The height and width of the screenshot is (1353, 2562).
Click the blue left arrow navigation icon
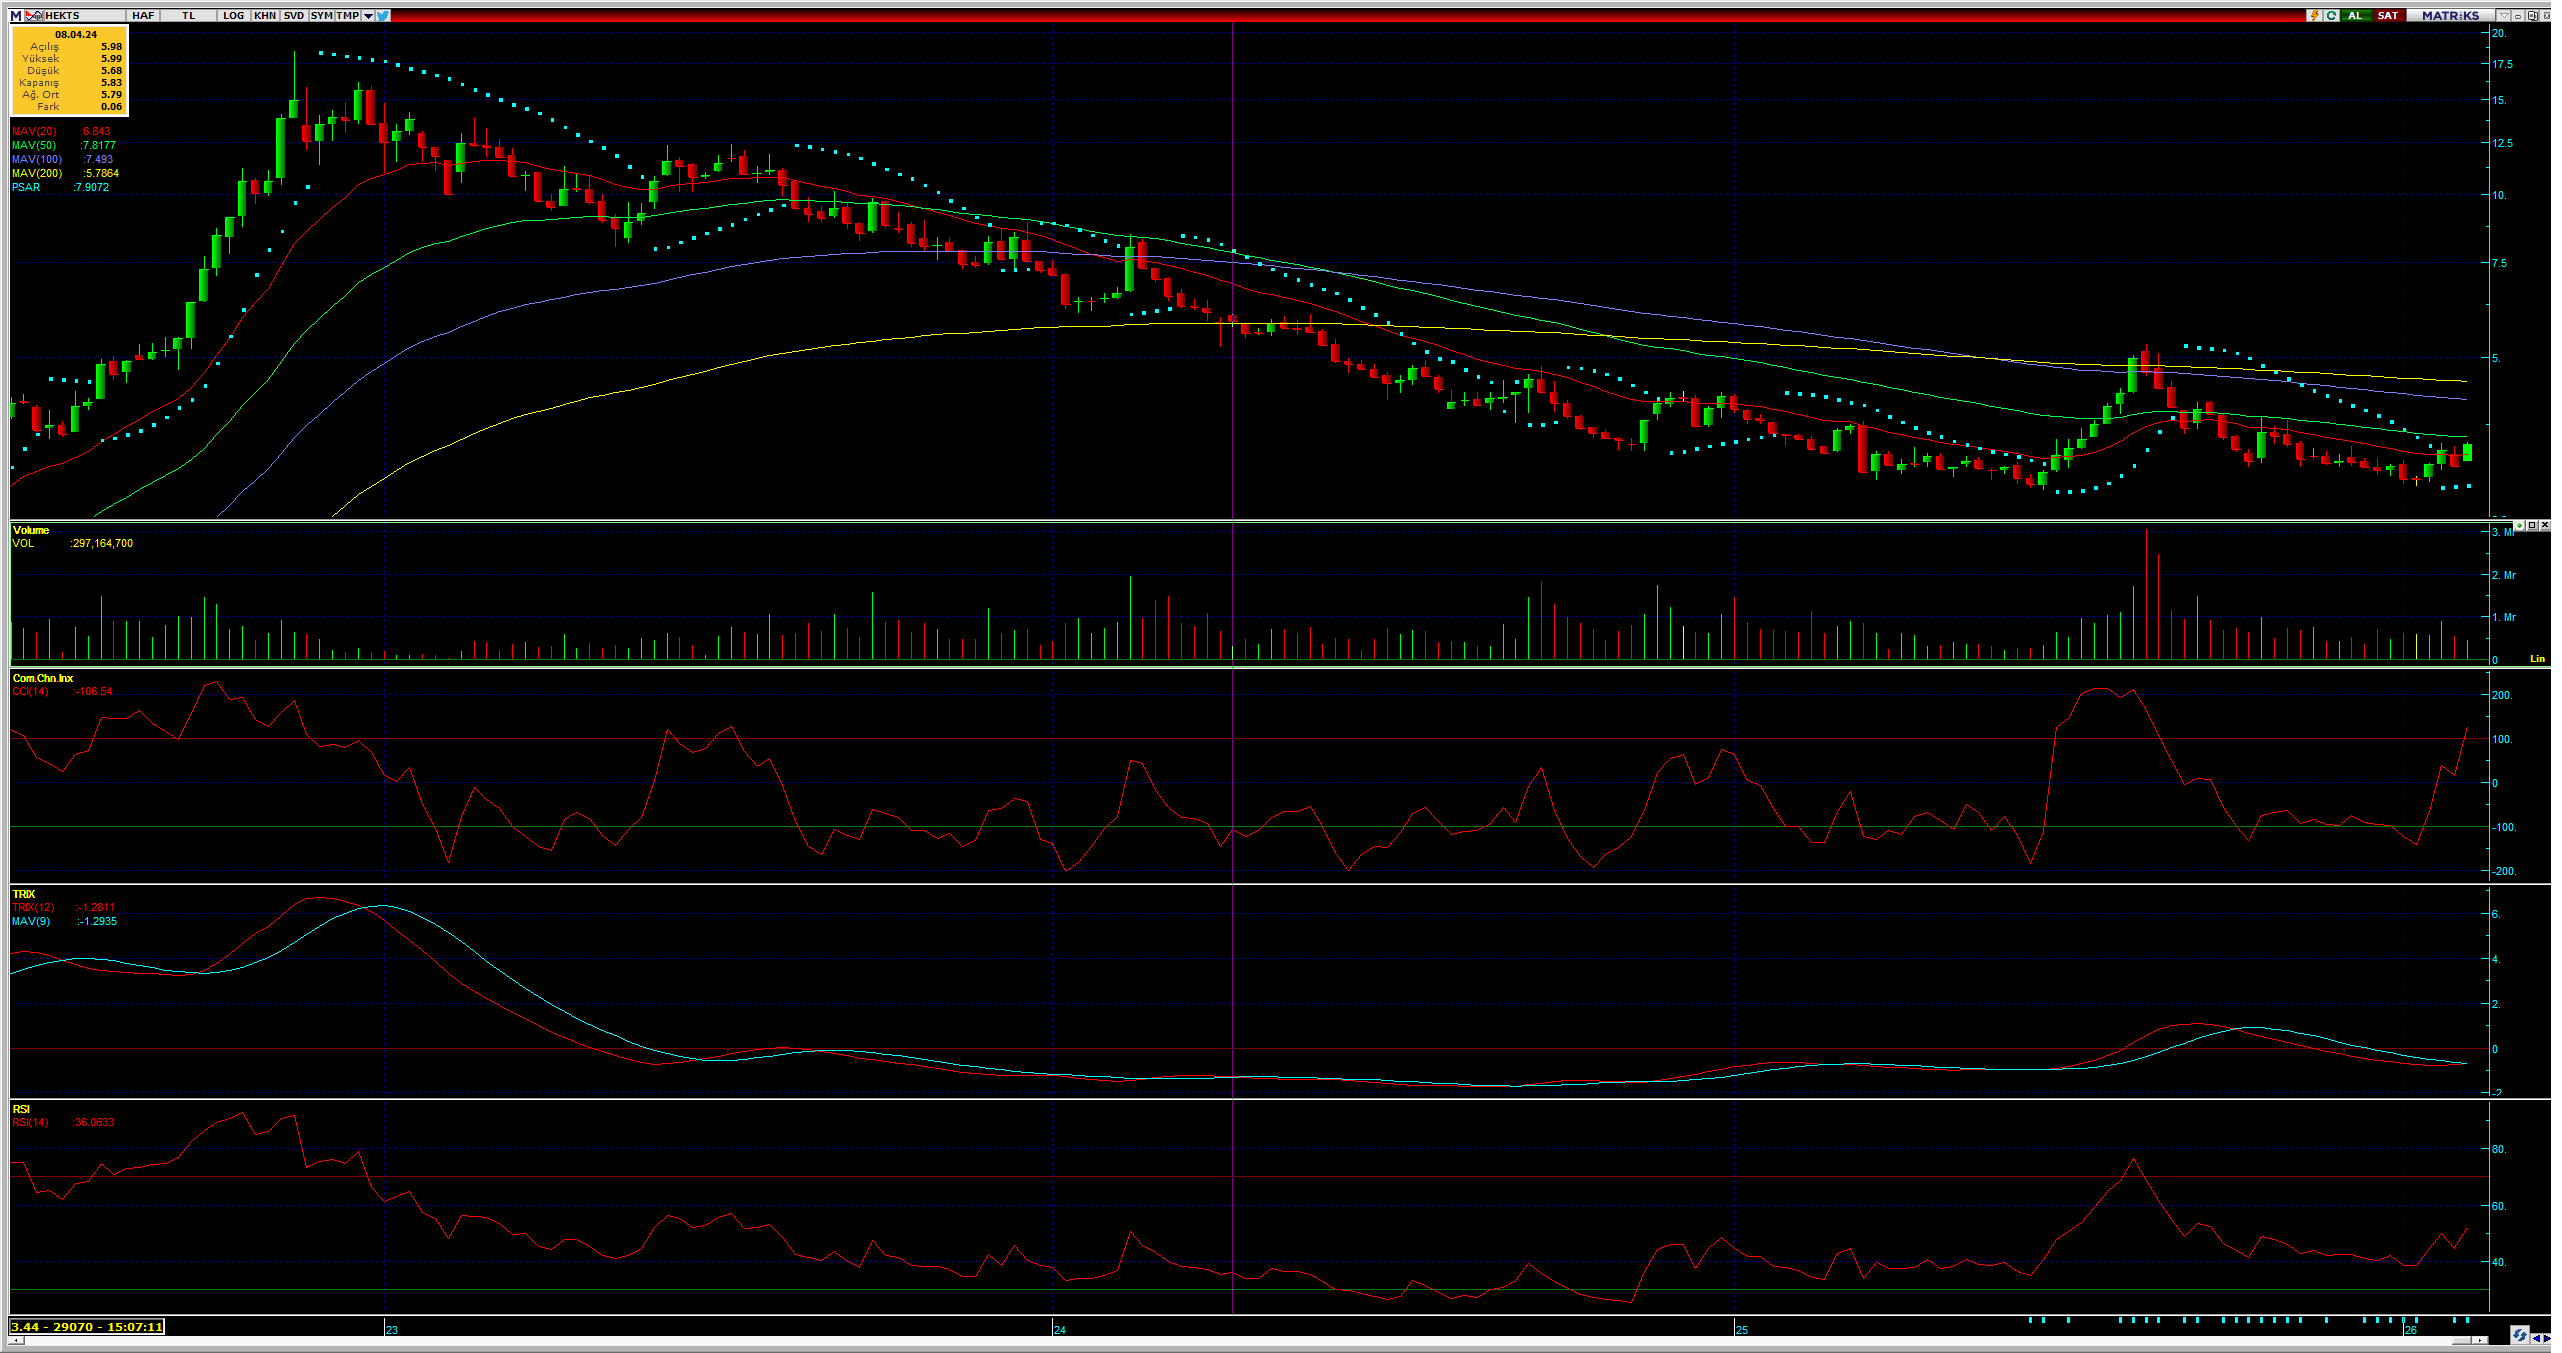pyautogui.click(x=2536, y=1337)
